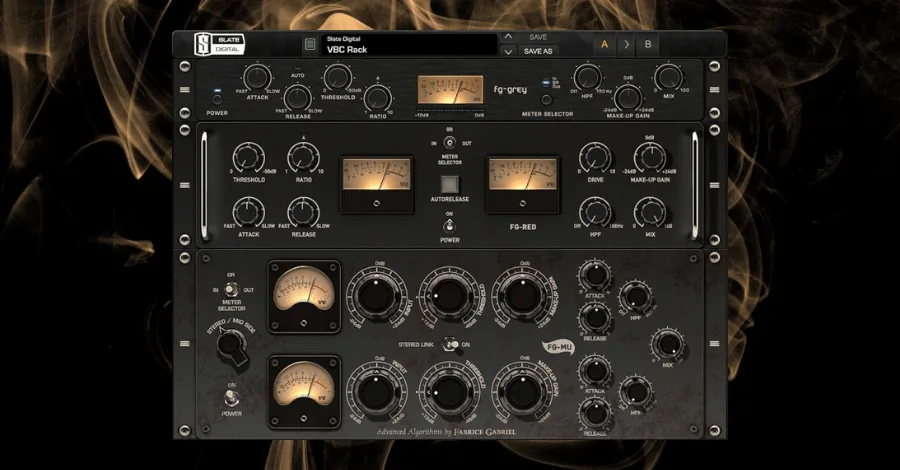Viewport: 900px width, 470px height.
Task: Click the FG-Red release knob
Action: [x=304, y=212]
